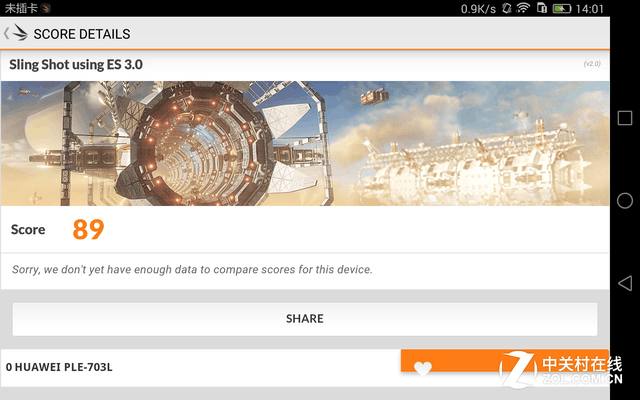The width and height of the screenshot is (640, 400).
Task: Click the Sling Shot using ES 3.0 heading
Action: [x=76, y=64]
